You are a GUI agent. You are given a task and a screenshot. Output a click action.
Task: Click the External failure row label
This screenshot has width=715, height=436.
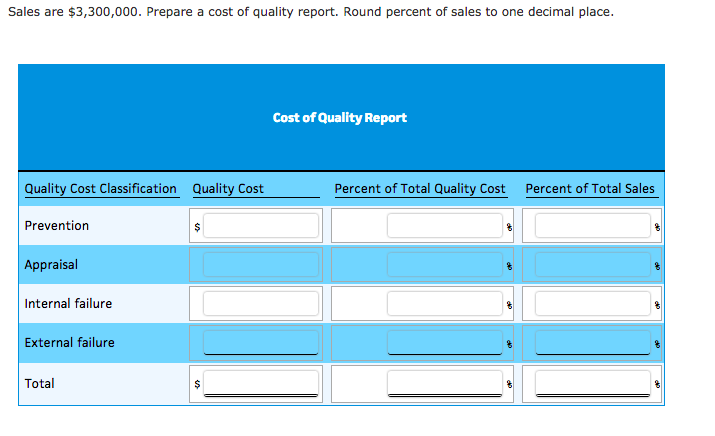tap(69, 343)
